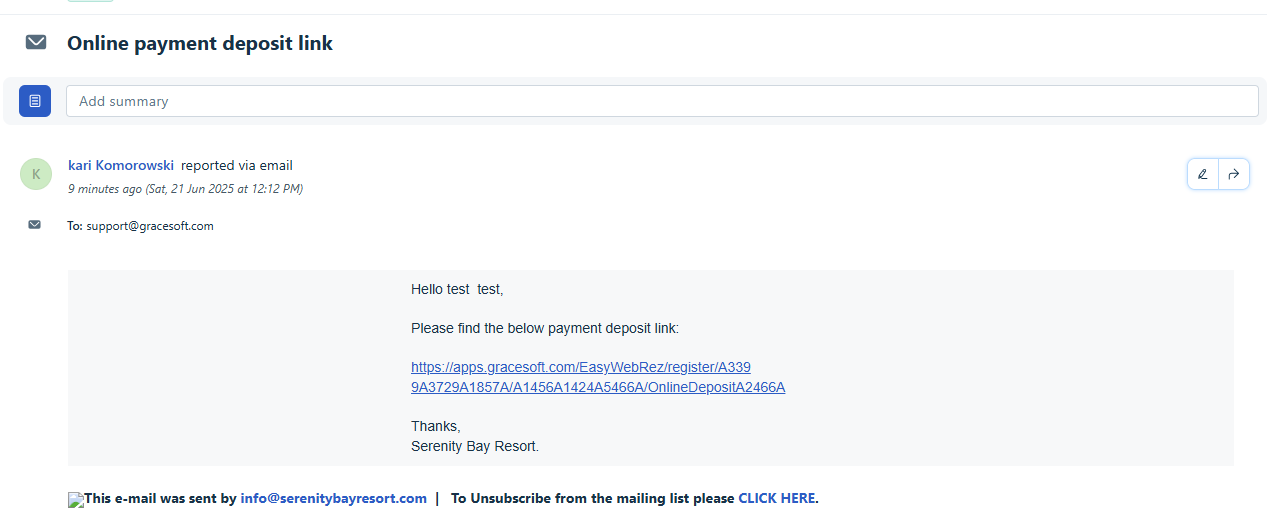
Task: Click the reported via email label
Action: 237,165
